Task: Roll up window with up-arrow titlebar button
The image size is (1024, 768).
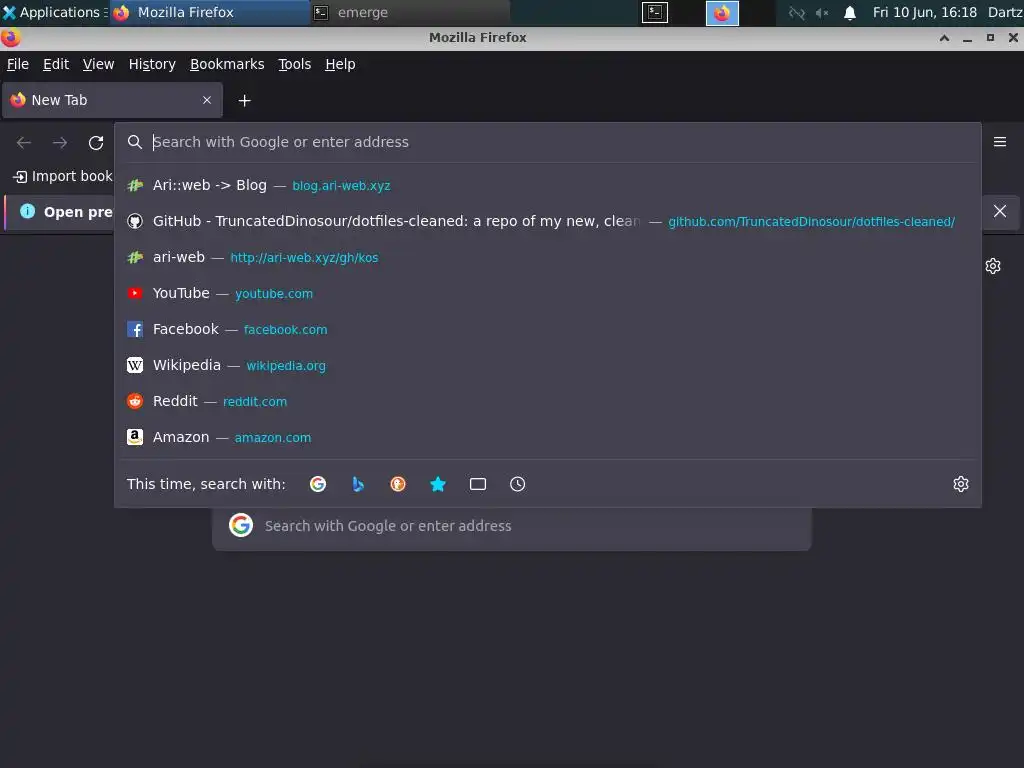Action: tap(944, 38)
